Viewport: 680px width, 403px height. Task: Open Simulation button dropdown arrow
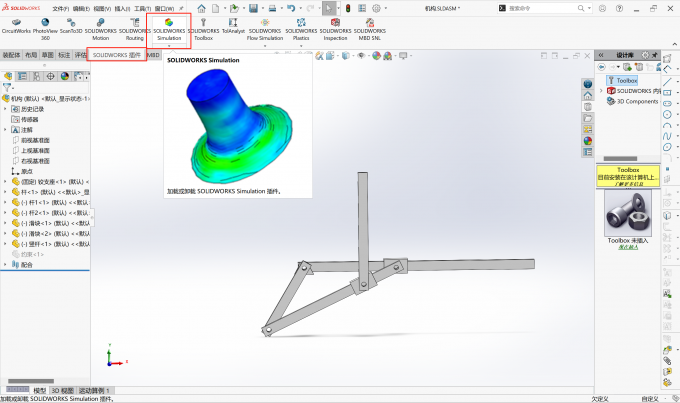(x=169, y=46)
